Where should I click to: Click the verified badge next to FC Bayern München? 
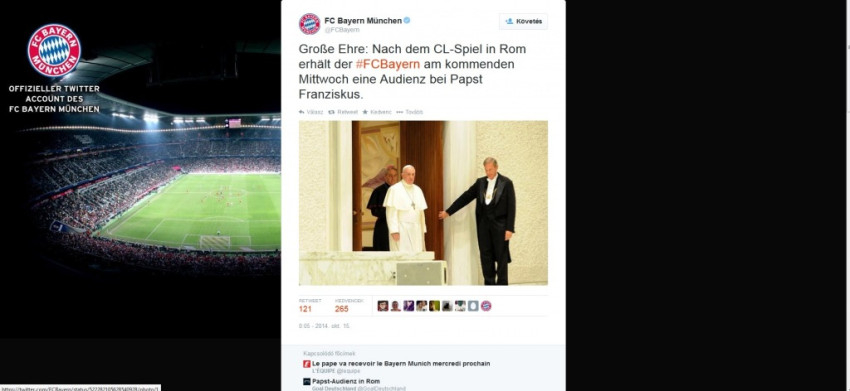click(x=407, y=21)
